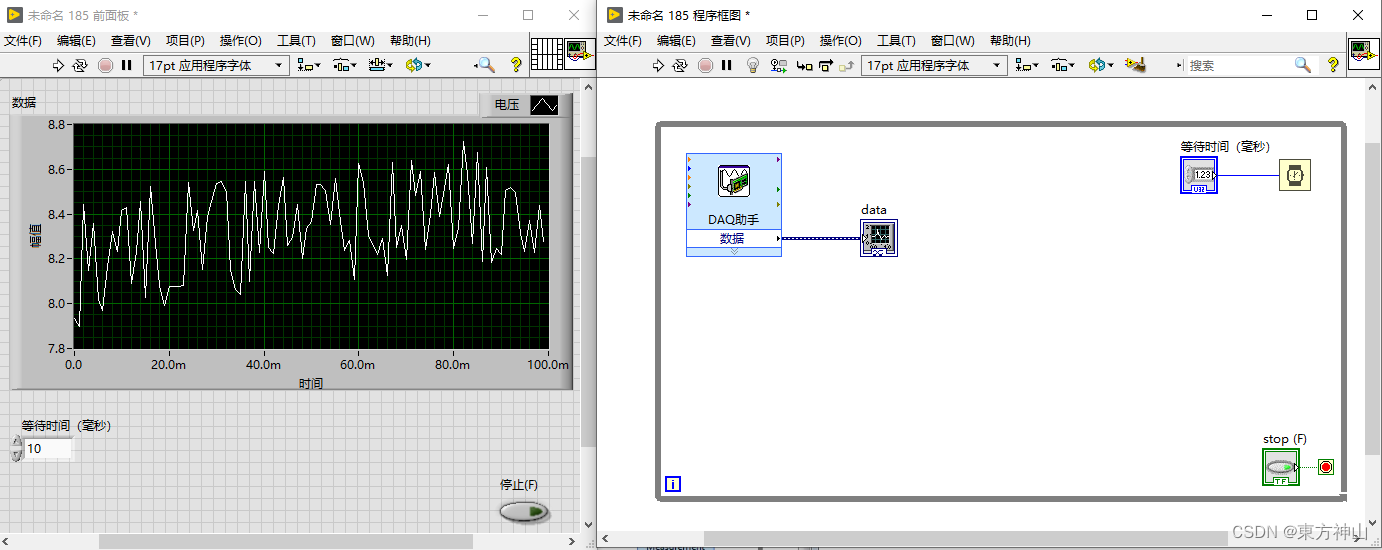Run the VI in front panel window
This screenshot has height=550, width=1382.
click(58, 65)
